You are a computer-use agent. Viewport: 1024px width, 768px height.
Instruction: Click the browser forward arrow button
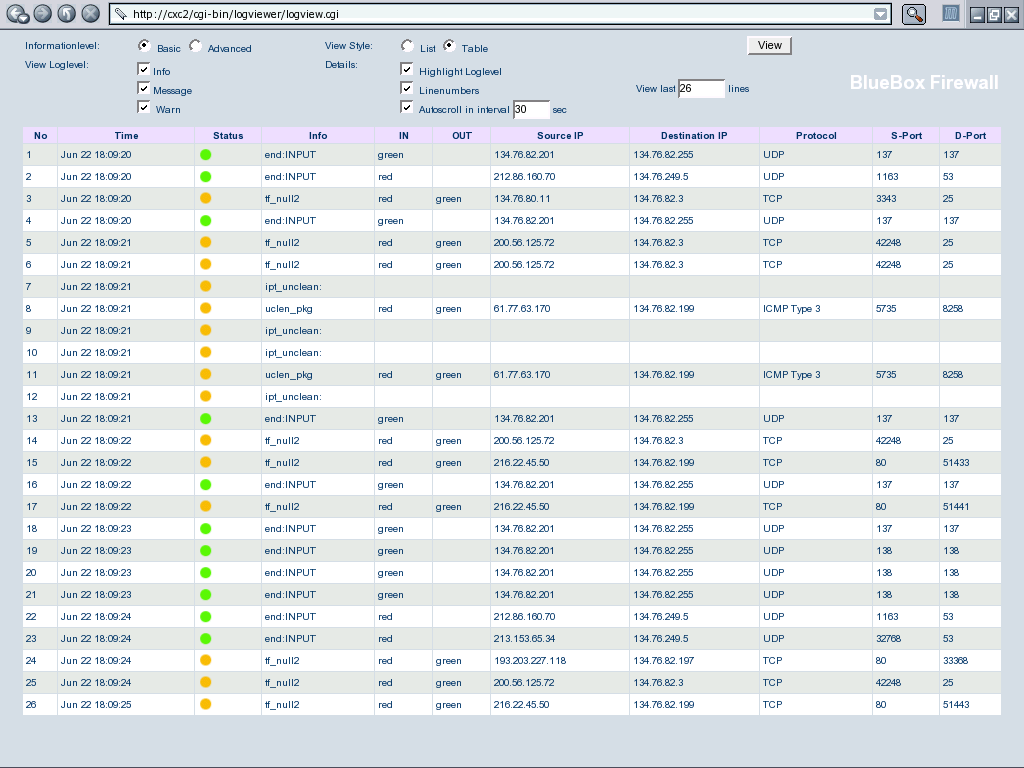point(42,14)
